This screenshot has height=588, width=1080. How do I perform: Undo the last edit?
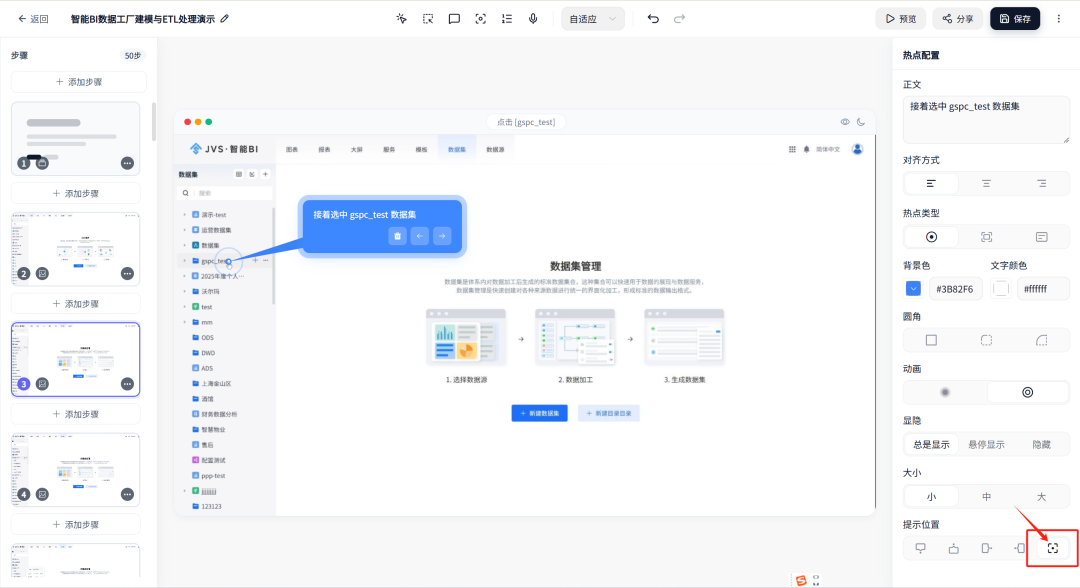point(653,19)
